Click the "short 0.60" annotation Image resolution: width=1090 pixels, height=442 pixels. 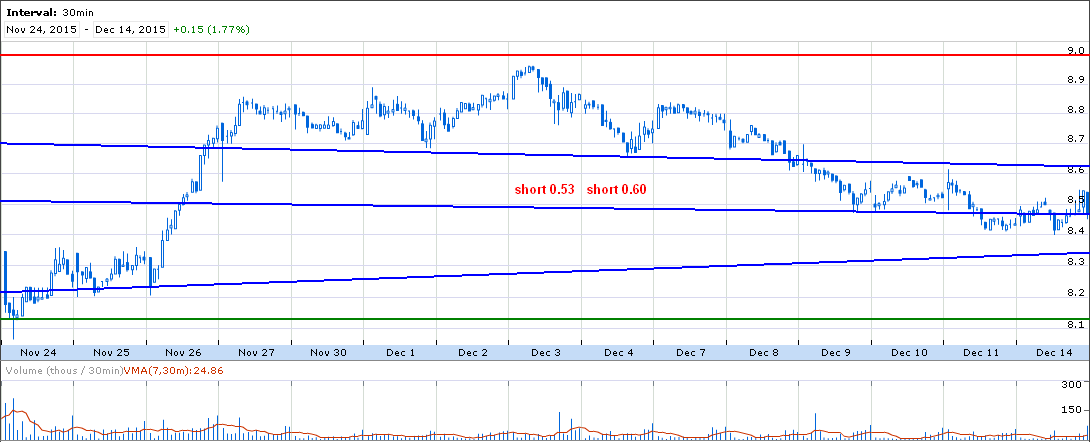(x=616, y=190)
